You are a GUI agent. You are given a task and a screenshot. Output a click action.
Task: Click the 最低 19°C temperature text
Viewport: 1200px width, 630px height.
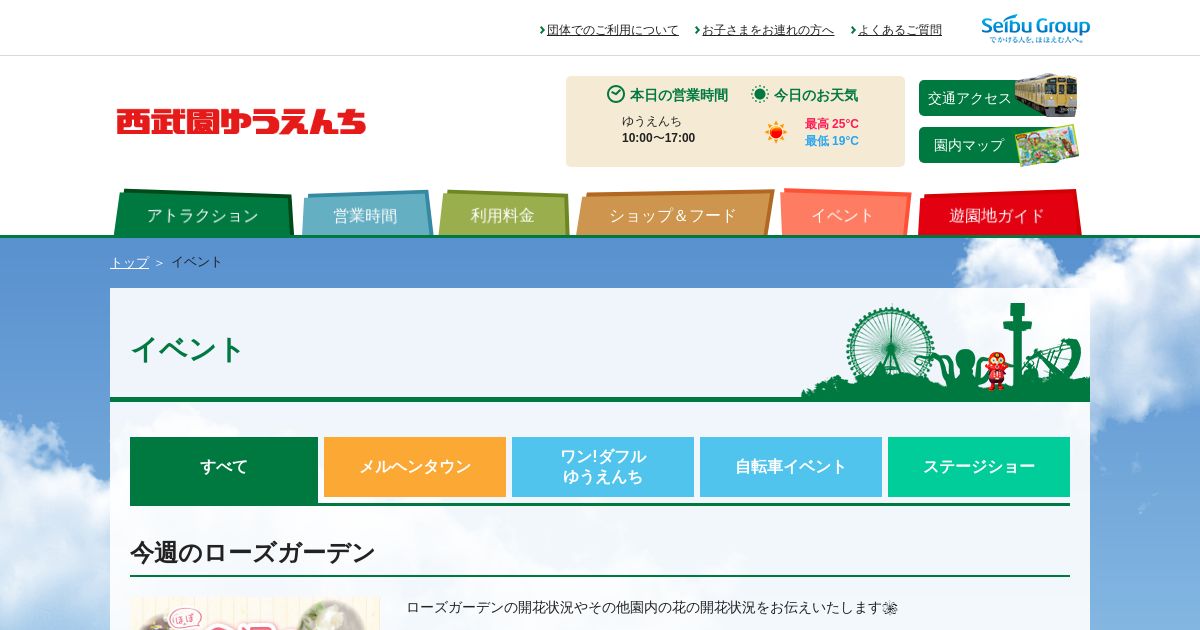832,141
